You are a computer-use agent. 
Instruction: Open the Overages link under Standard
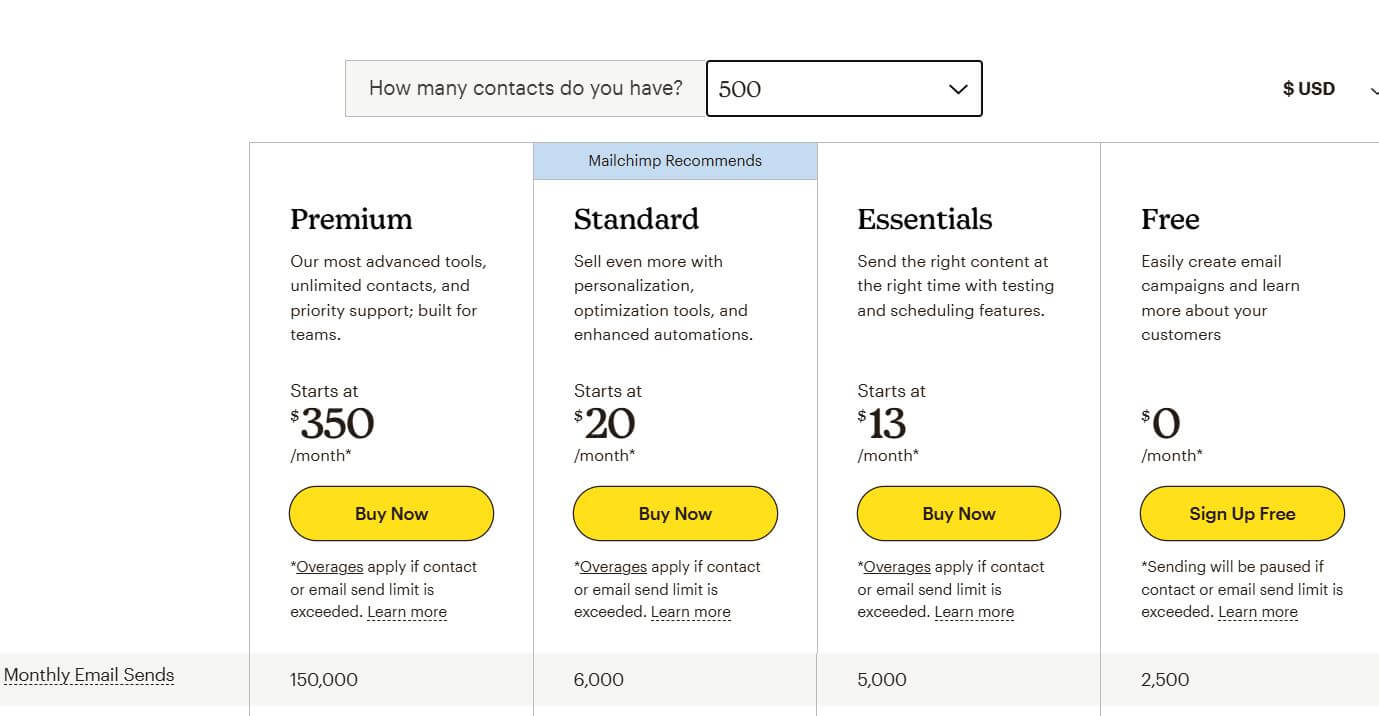pos(613,566)
